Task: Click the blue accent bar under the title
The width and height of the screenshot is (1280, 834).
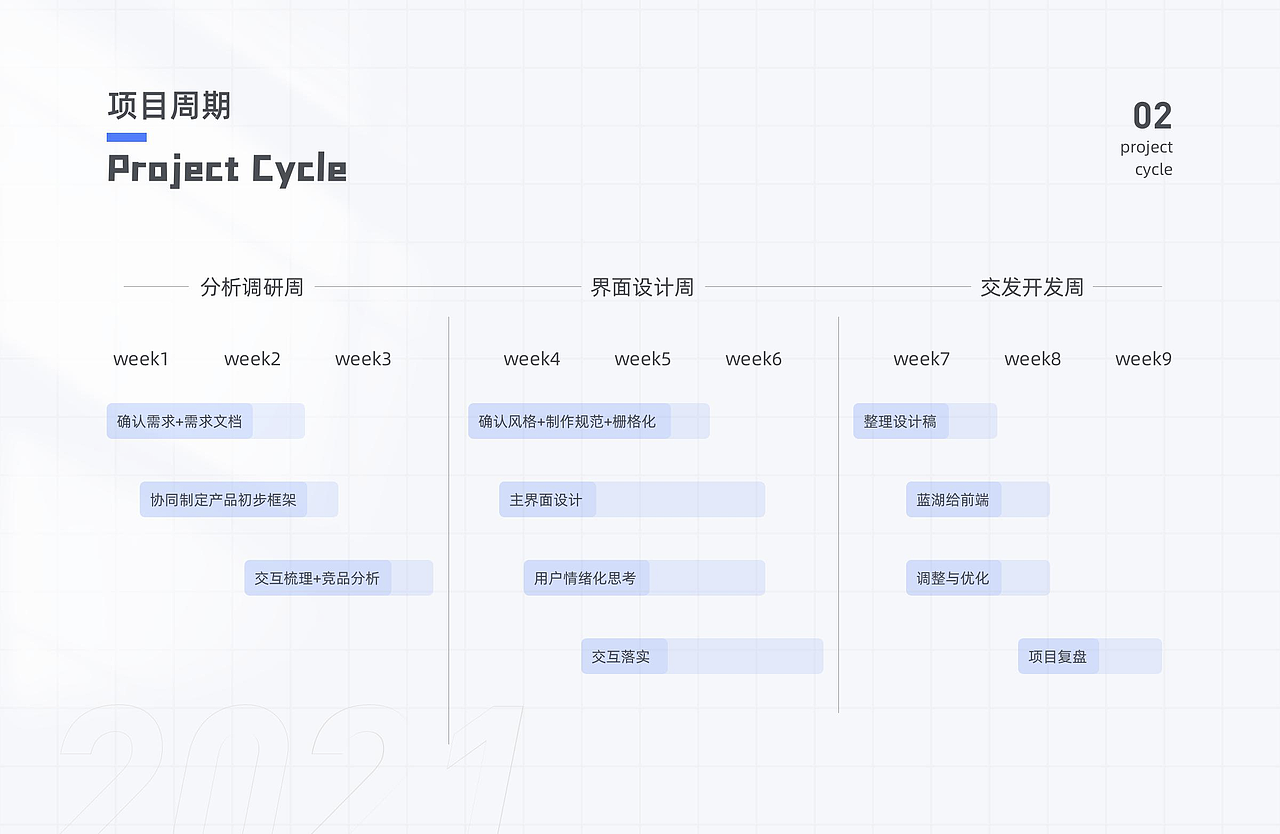Action: pos(127,138)
